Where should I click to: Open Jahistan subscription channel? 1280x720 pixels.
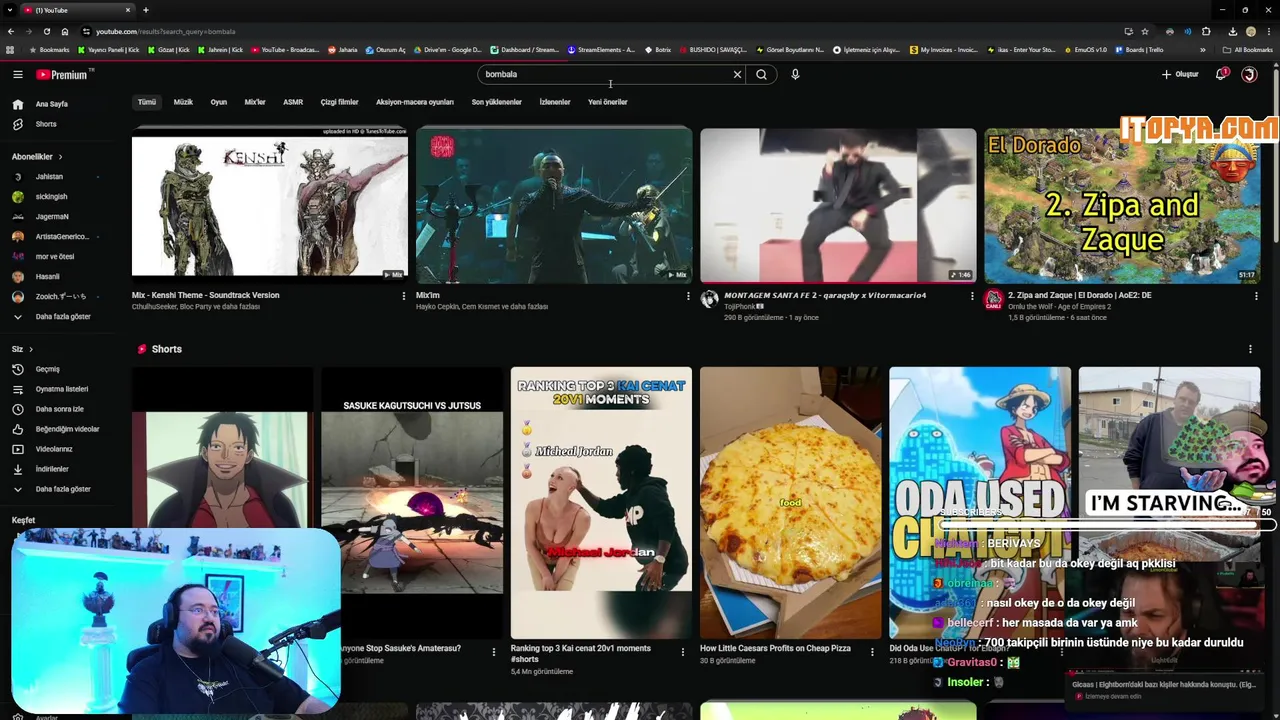(49, 177)
